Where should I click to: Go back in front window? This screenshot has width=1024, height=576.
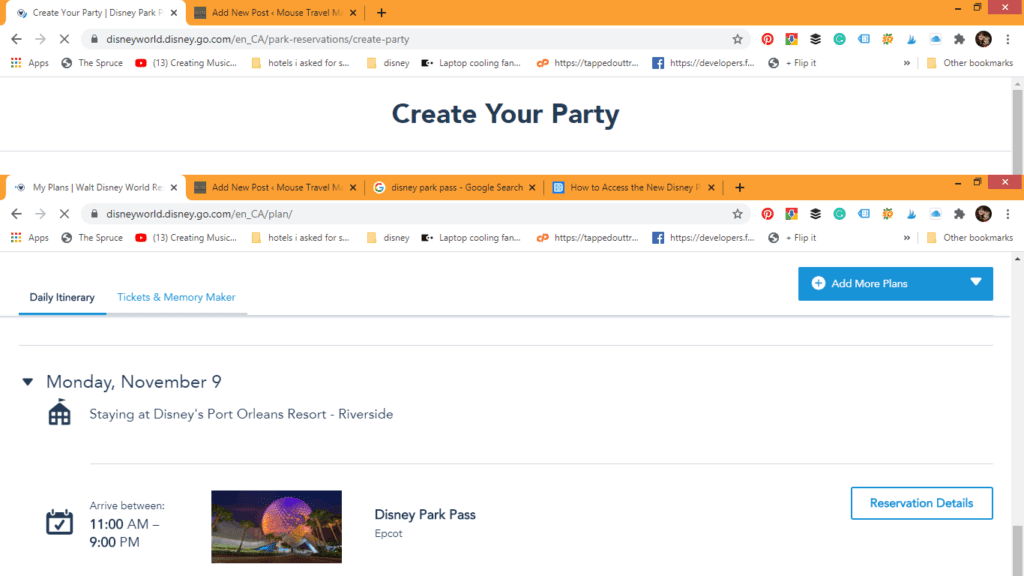(16, 214)
